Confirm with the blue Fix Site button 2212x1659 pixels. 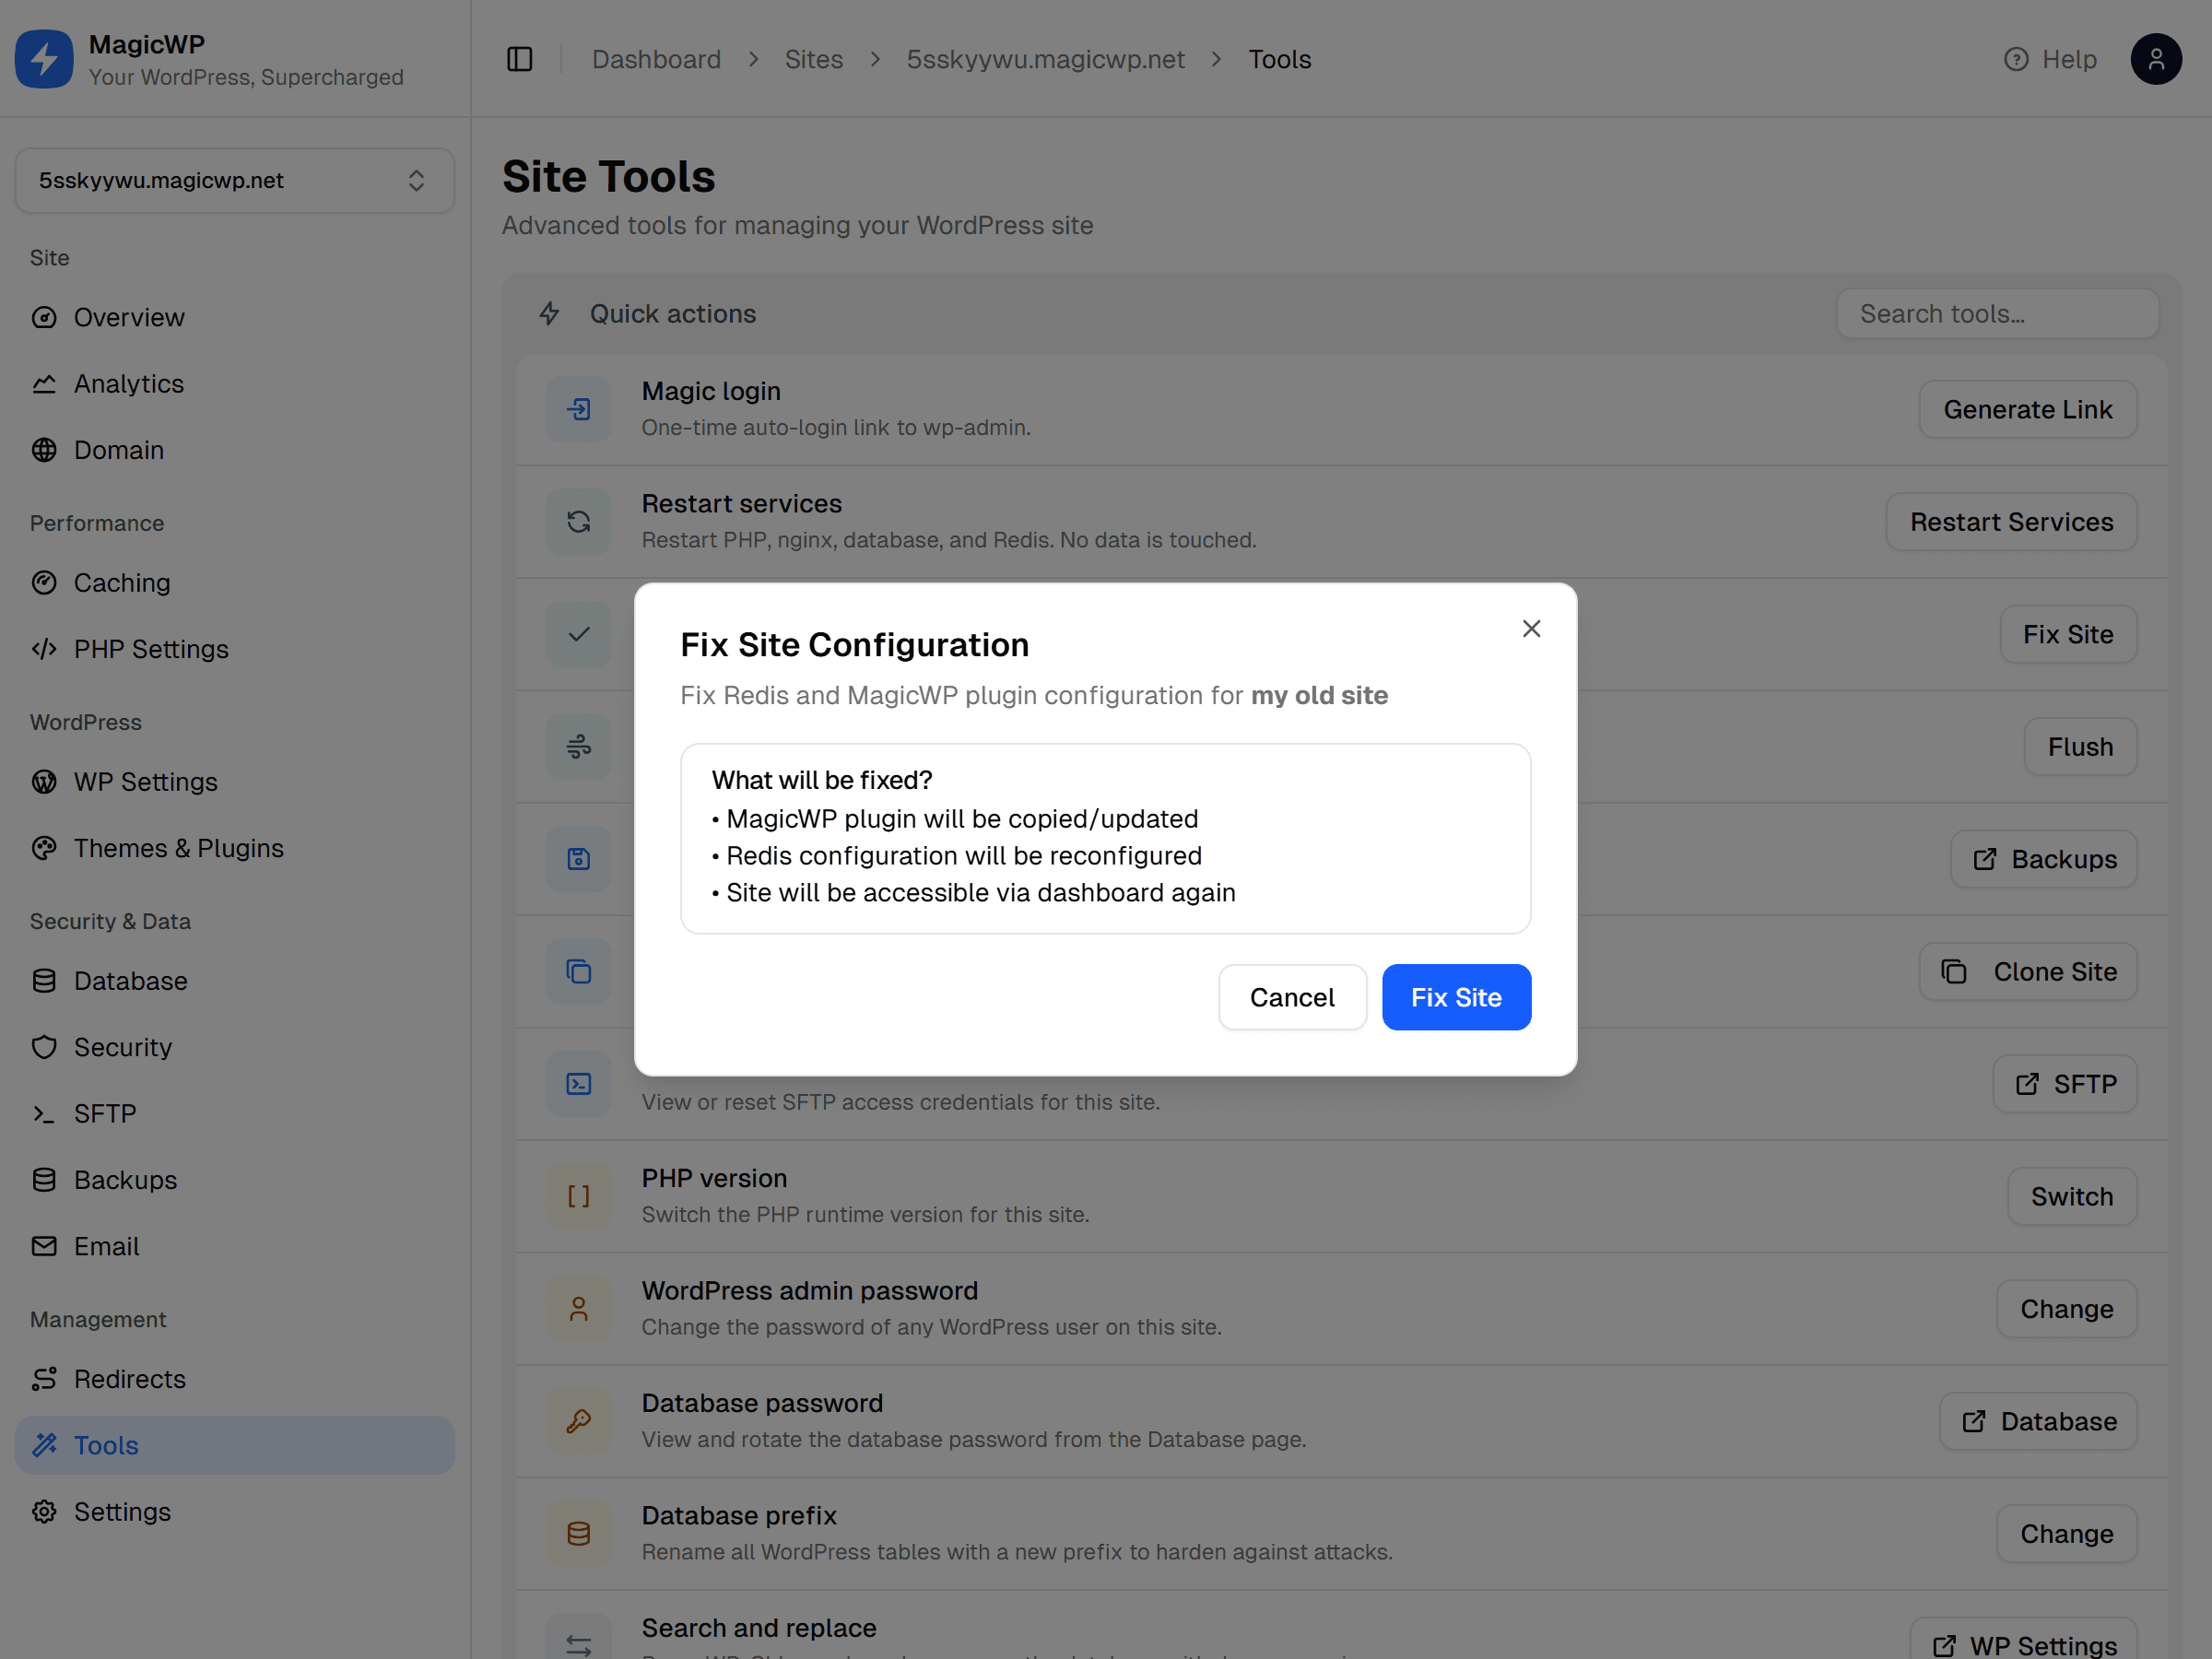pyautogui.click(x=1456, y=997)
